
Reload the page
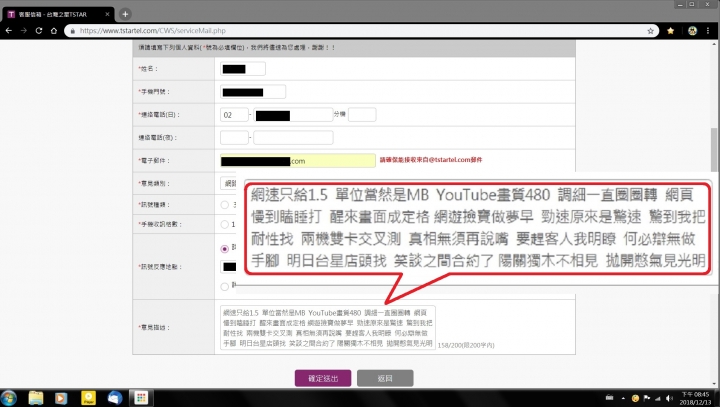click(x=39, y=31)
